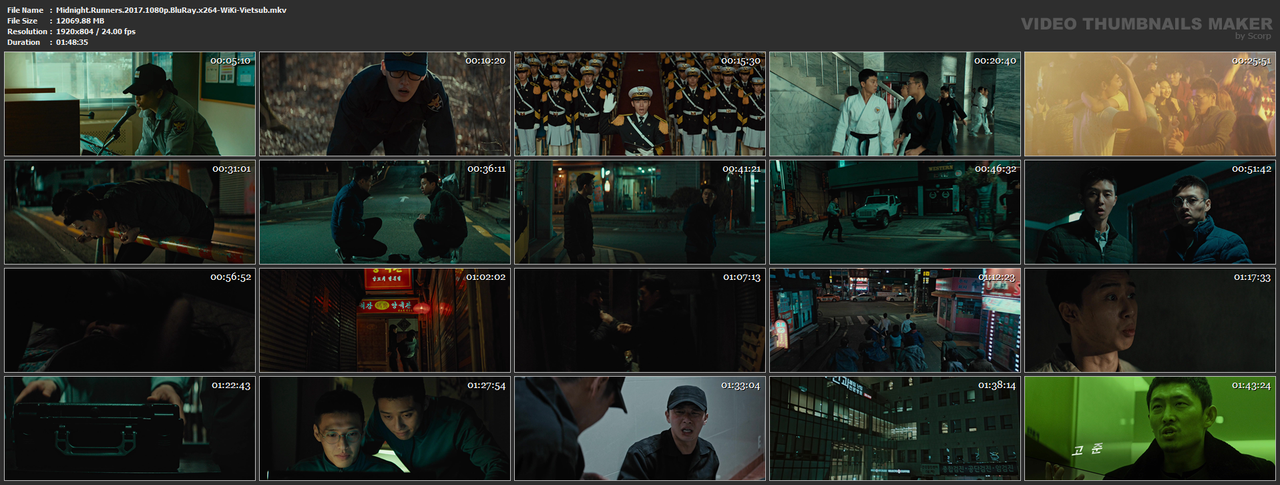Pick the parade thumbnail at 00:15:30
The image size is (1280, 485).
pyautogui.click(x=640, y=104)
